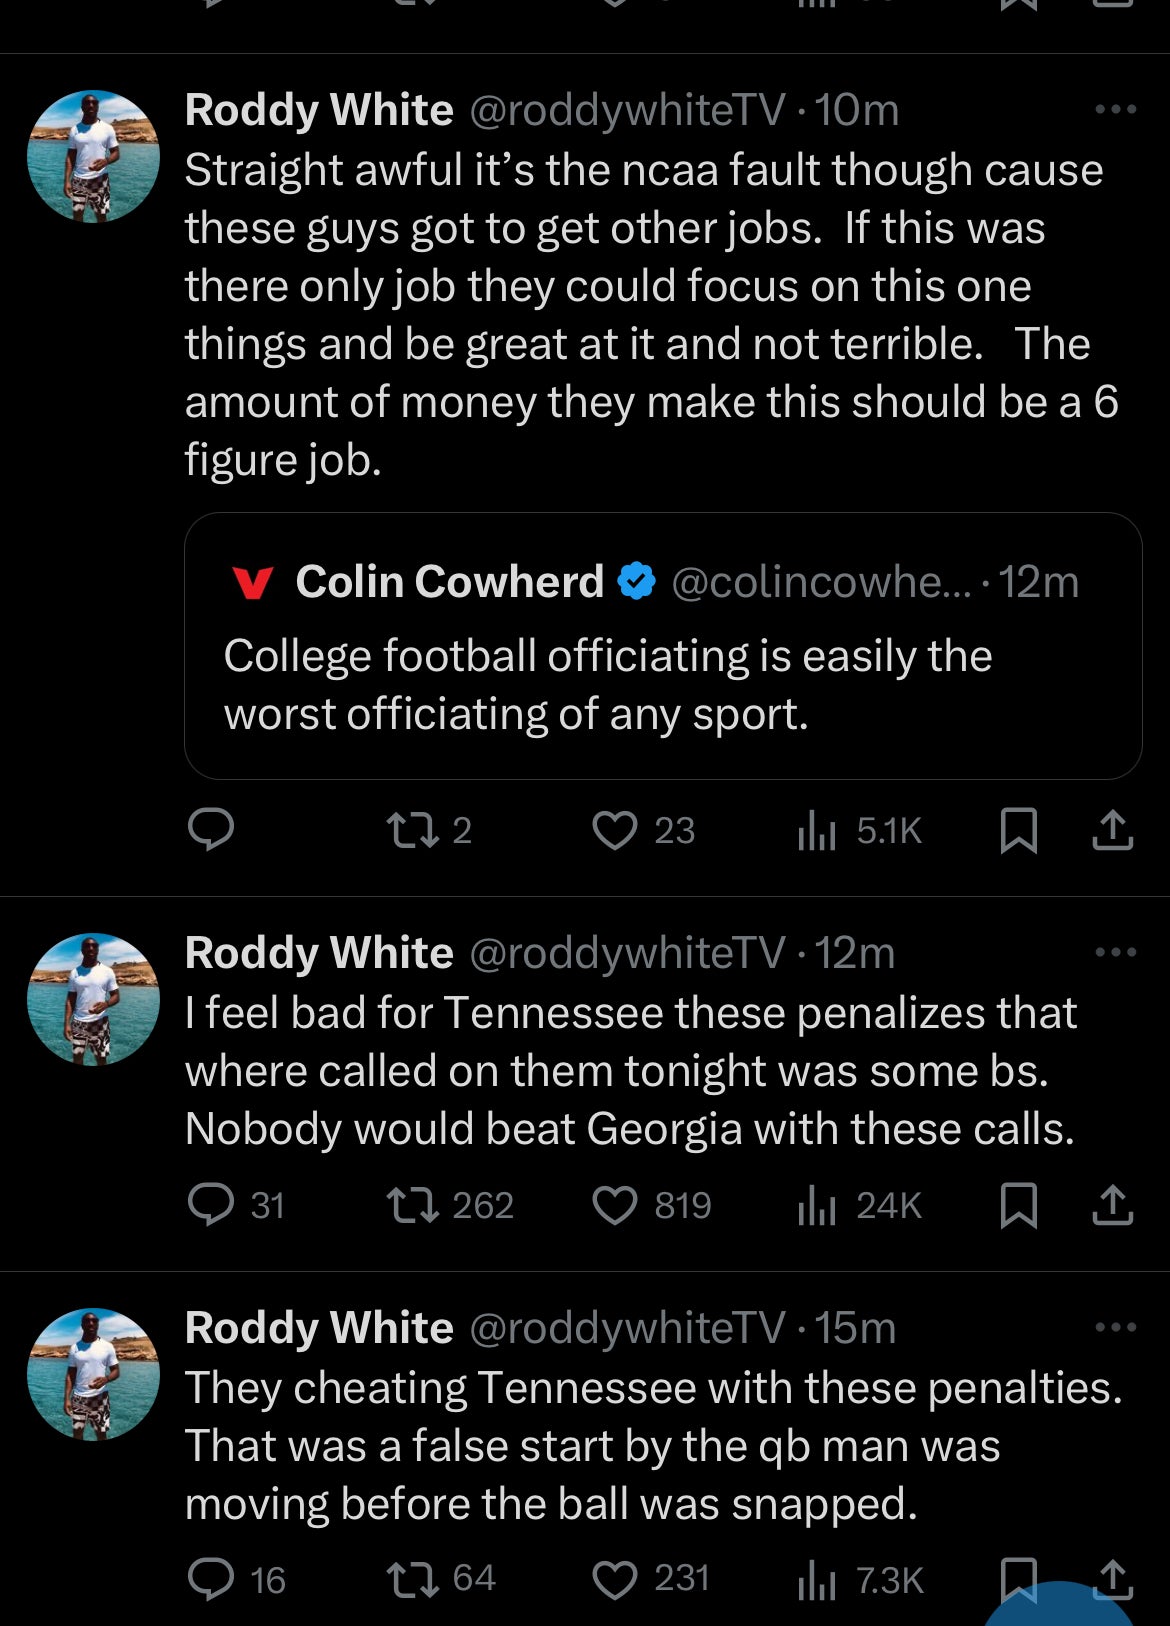
Task: Bookmark the Tennessee penalties tweet at 12m
Action: pos(1018,1206)
